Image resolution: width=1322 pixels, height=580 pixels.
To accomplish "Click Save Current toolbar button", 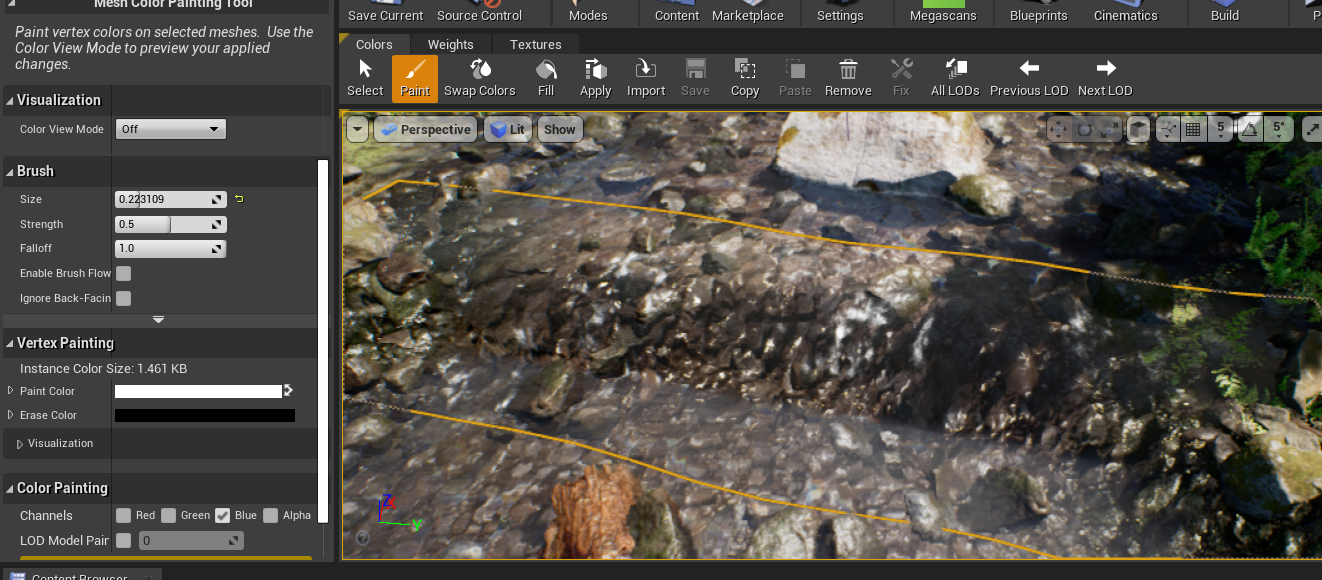I will click(386, 13).
